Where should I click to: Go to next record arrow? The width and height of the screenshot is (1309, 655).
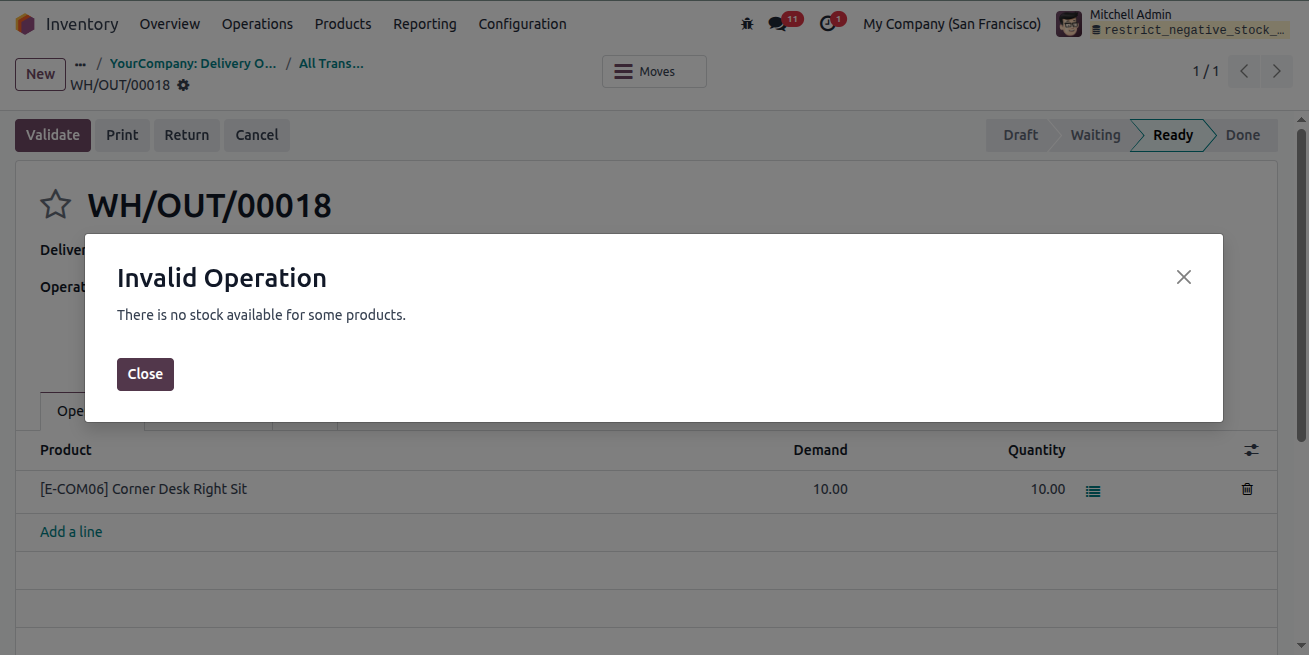1276,71
